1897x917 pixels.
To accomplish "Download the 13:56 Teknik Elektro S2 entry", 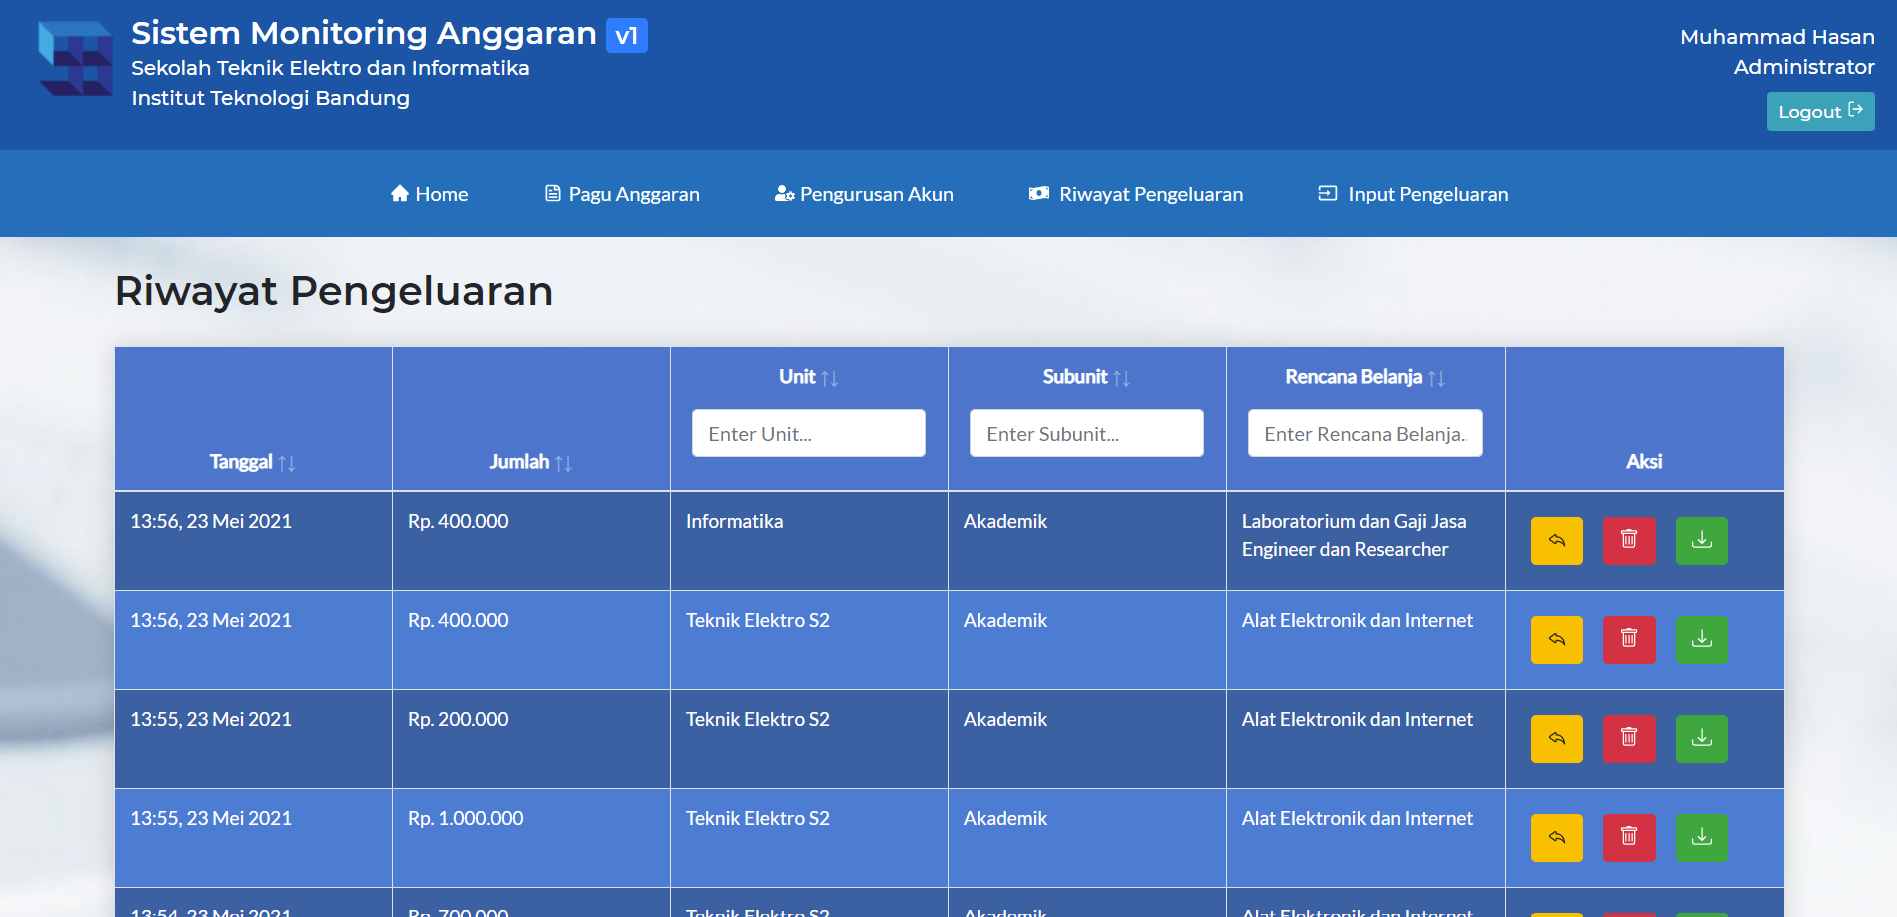I will click(1702, 640).
